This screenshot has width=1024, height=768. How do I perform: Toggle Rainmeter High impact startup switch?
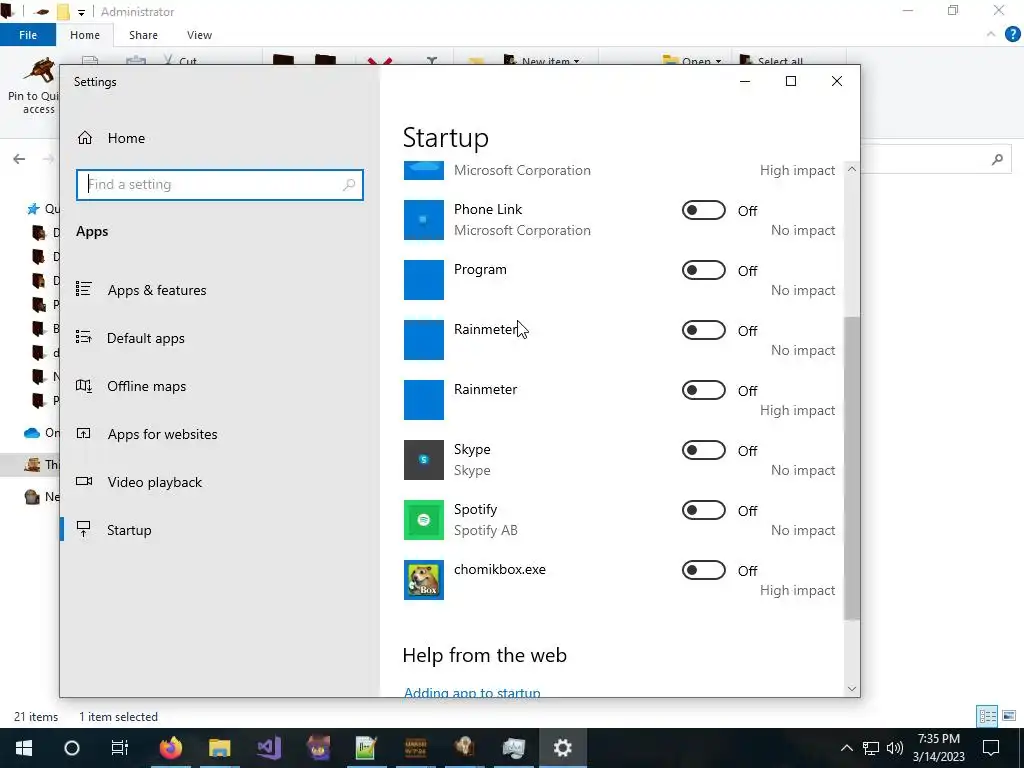coord(703,391)
